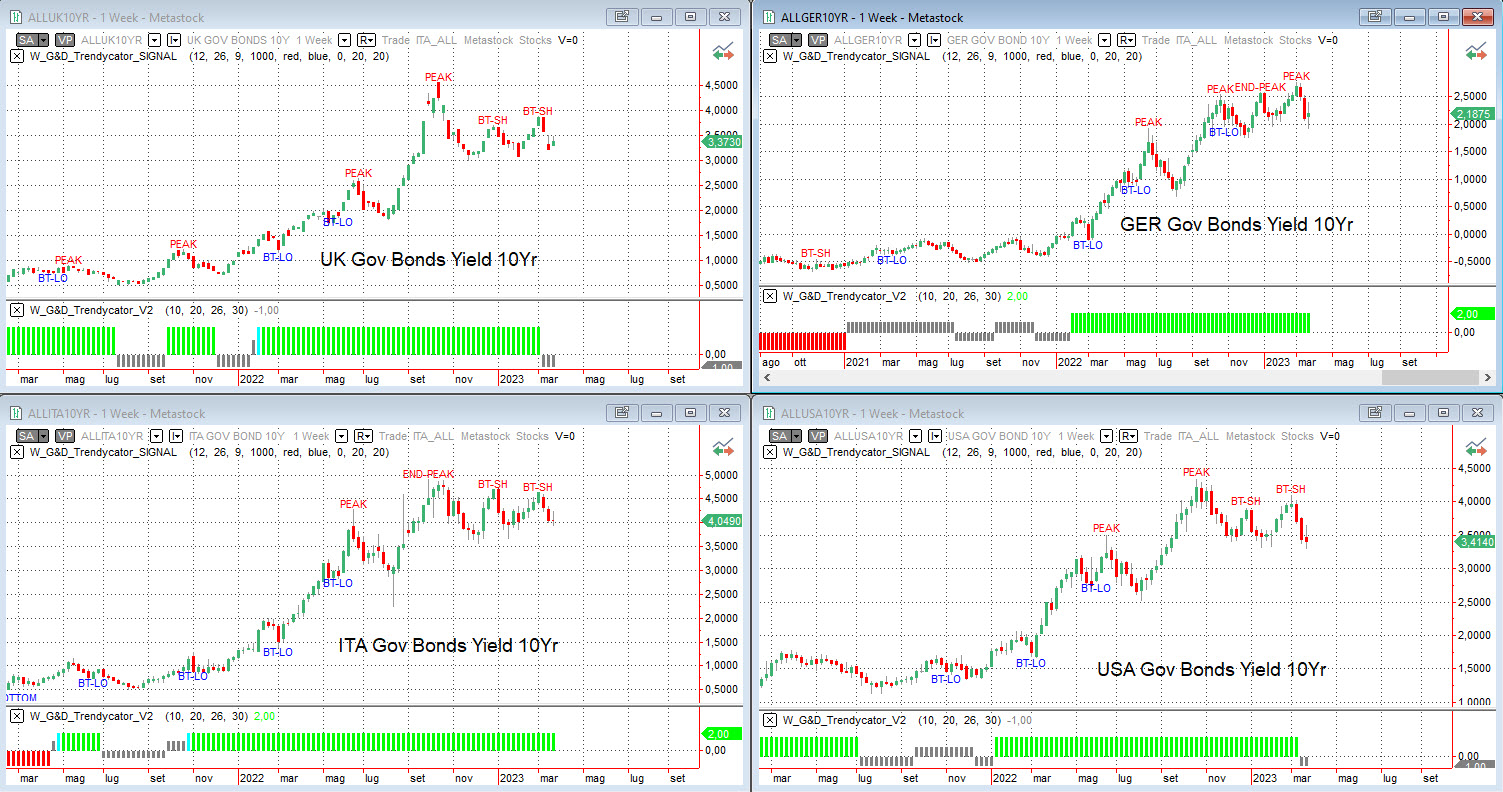Open the I dropdown in the ALLUSA10YR window
1503x792 pixels.
tap(933, 436)
